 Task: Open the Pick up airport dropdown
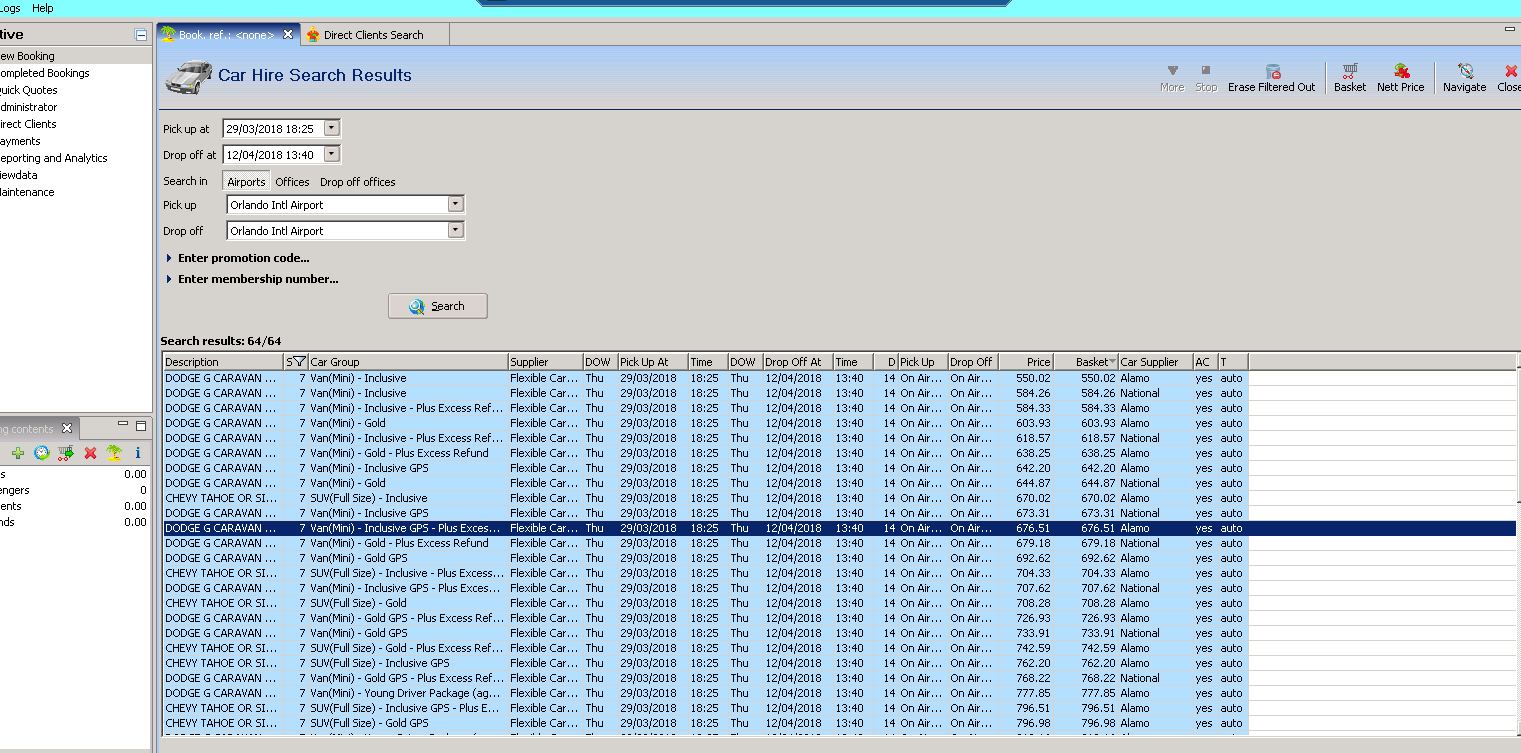(456, 204)
